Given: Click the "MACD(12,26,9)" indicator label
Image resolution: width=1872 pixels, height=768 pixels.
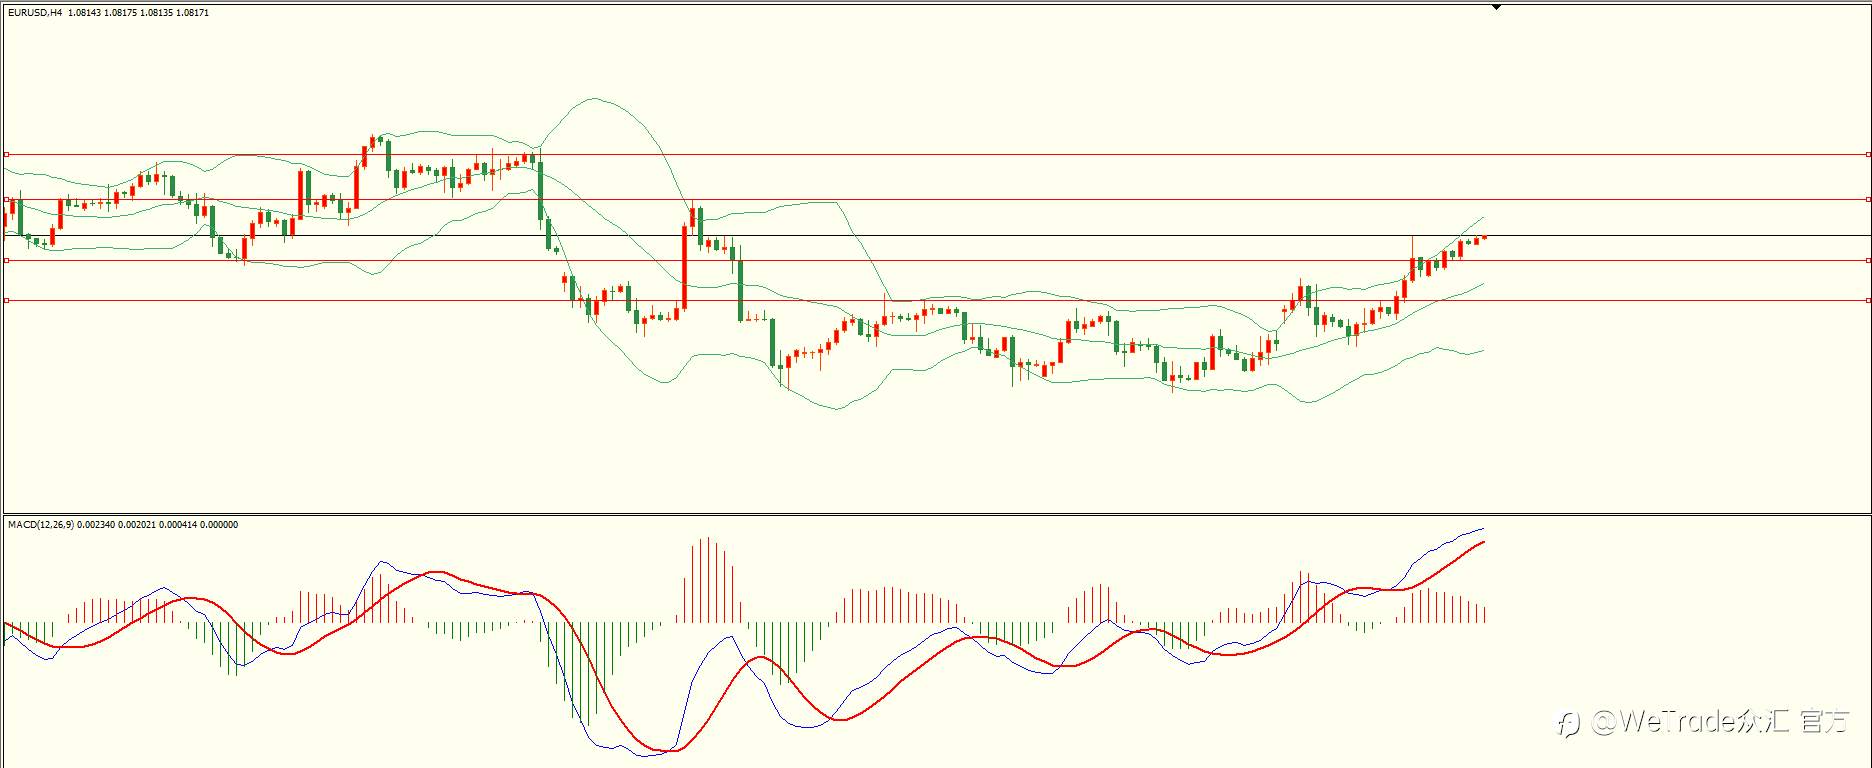Looking at the screenshot, I should pos(41,525).
